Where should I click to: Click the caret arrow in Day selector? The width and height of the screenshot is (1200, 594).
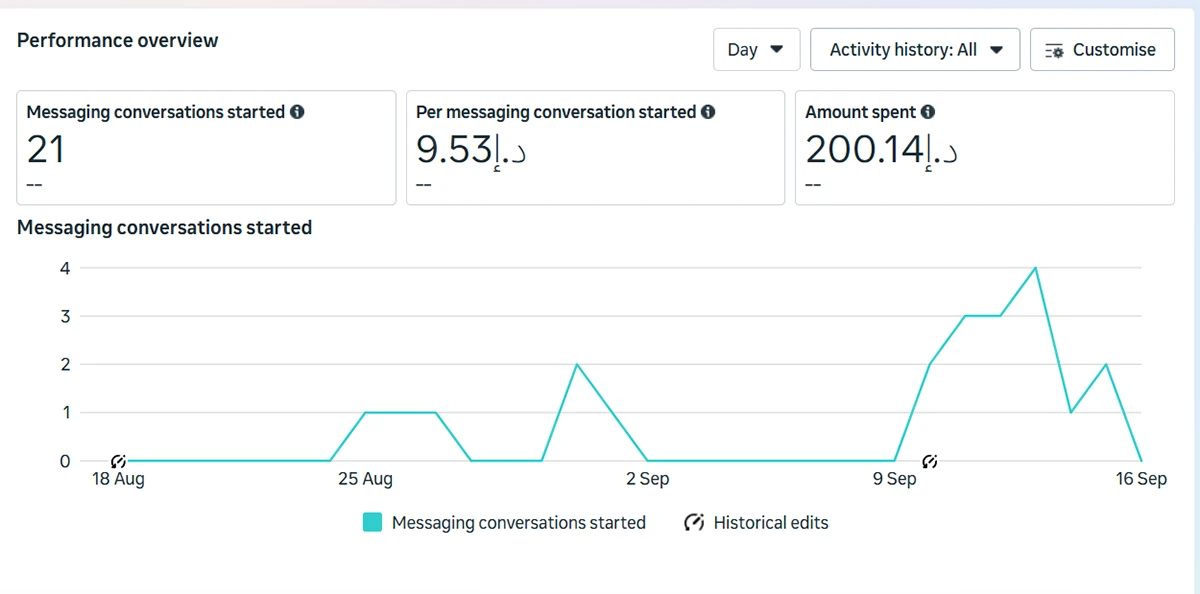[x=777, y=50]
